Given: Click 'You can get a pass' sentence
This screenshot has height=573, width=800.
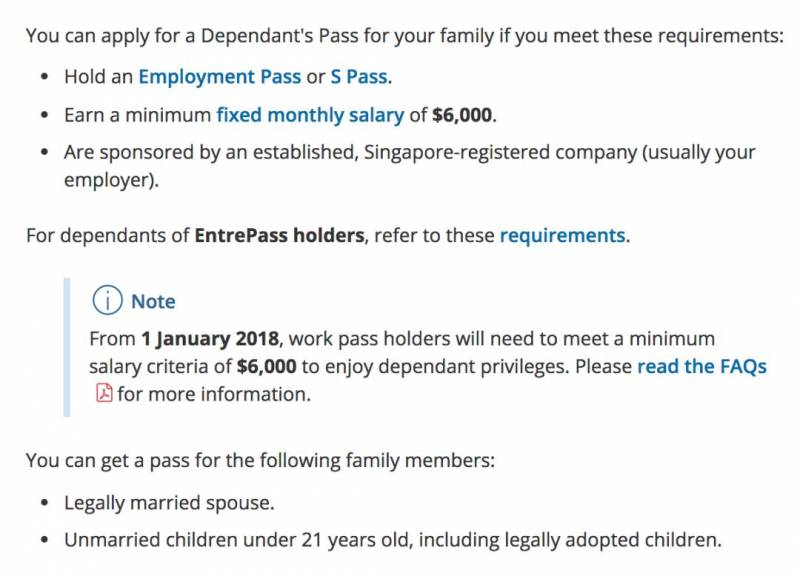Looking at the screenshot, I should [x=260, y=461].
